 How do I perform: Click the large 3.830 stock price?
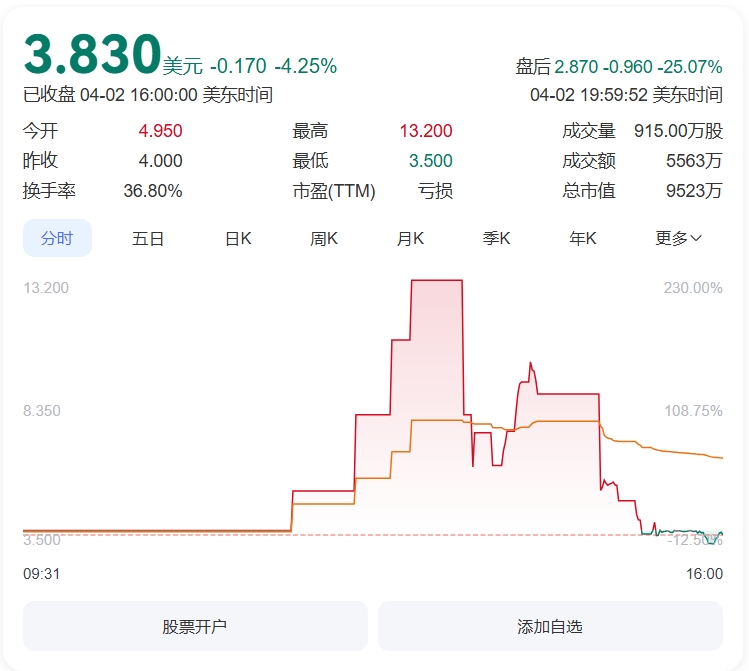pos(92,54)
